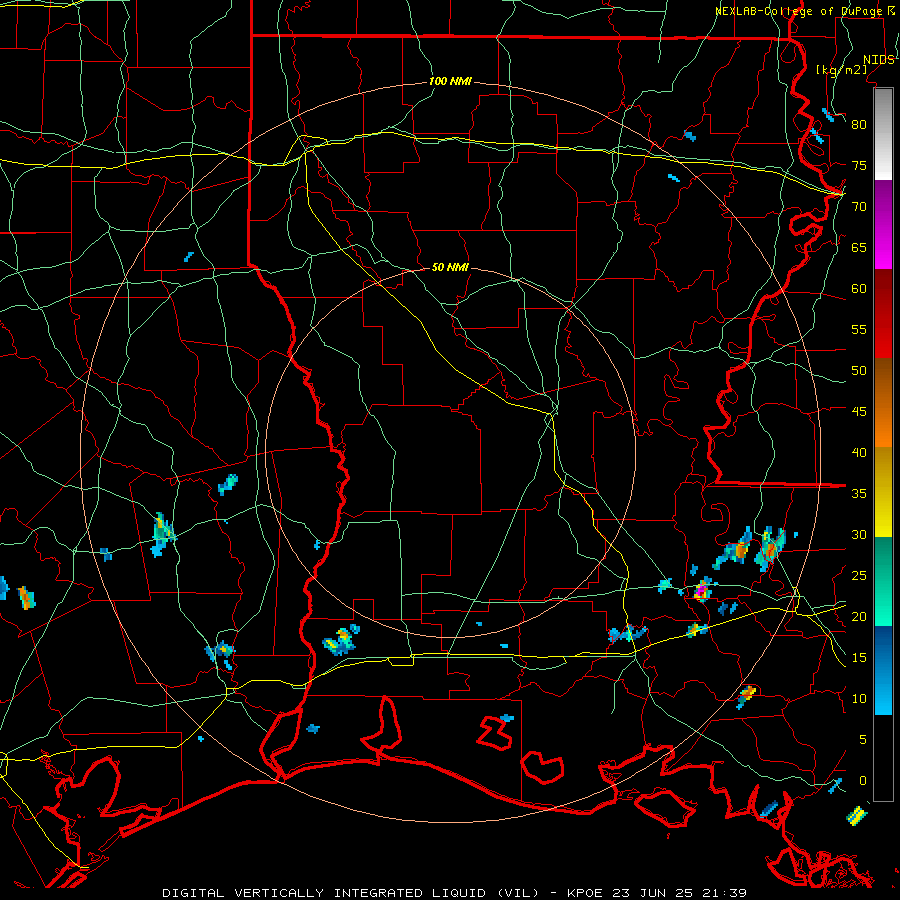The height and width of the screenshot is (900, 900).
Task: Click the bright red segment of color bar
Action: 883,314
